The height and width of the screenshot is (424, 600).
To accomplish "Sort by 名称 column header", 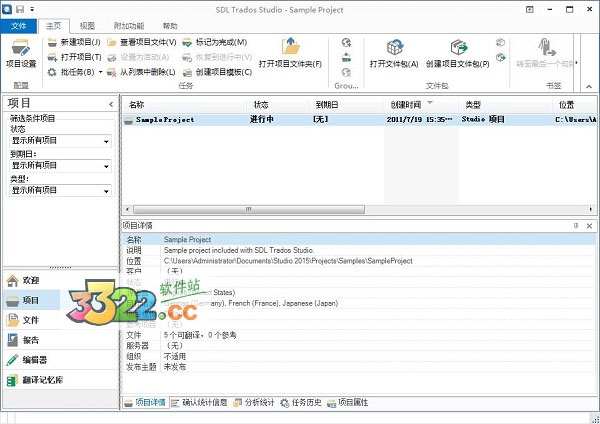I will tap(184, 105).
